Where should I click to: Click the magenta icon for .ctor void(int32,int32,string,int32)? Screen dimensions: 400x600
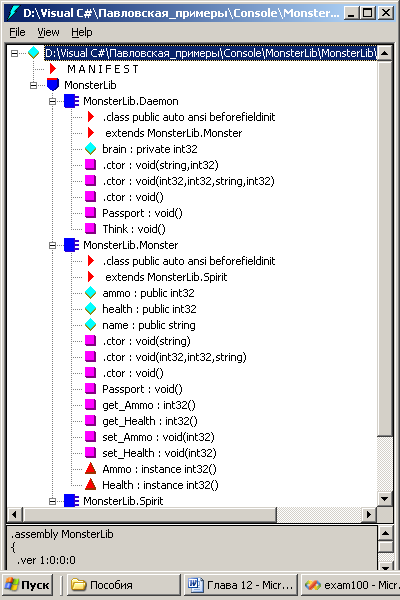tap(90, 181)
